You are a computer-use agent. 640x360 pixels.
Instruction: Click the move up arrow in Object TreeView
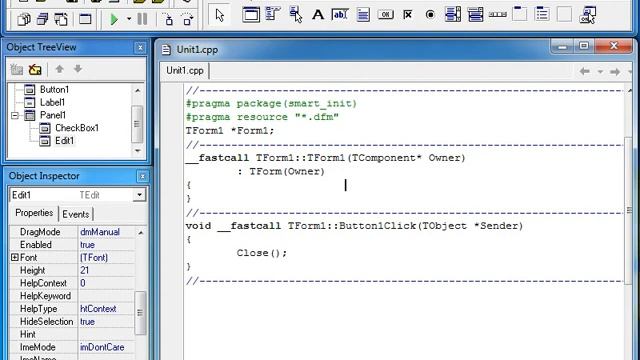pos(60,69)
